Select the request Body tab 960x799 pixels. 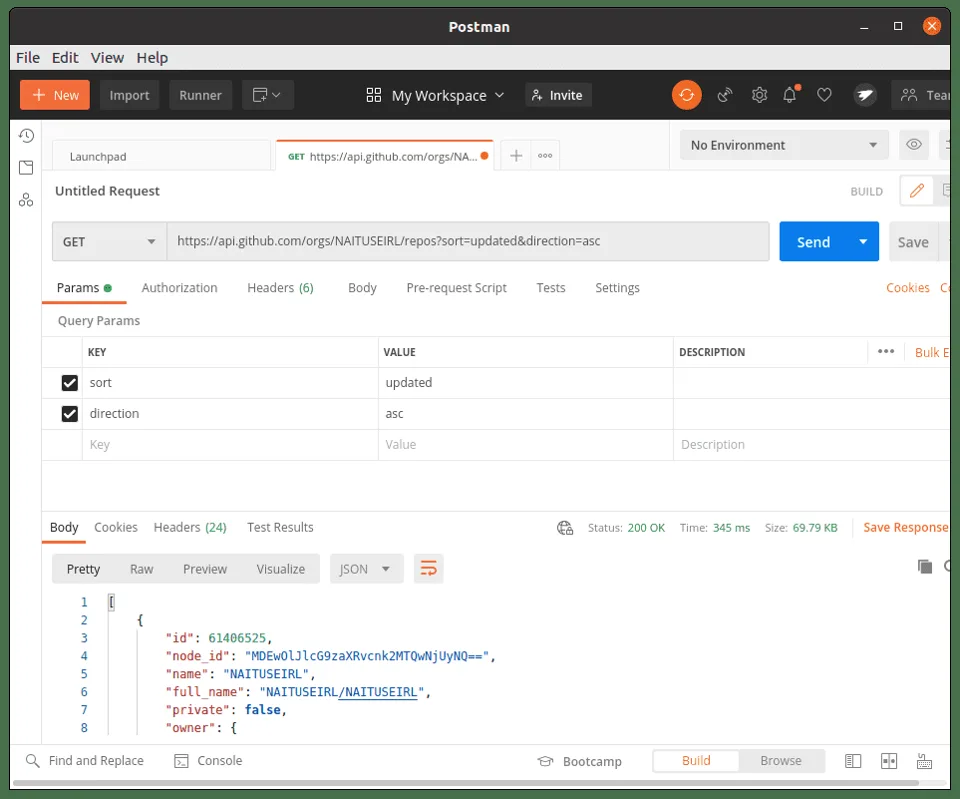[x=362, y=288]
